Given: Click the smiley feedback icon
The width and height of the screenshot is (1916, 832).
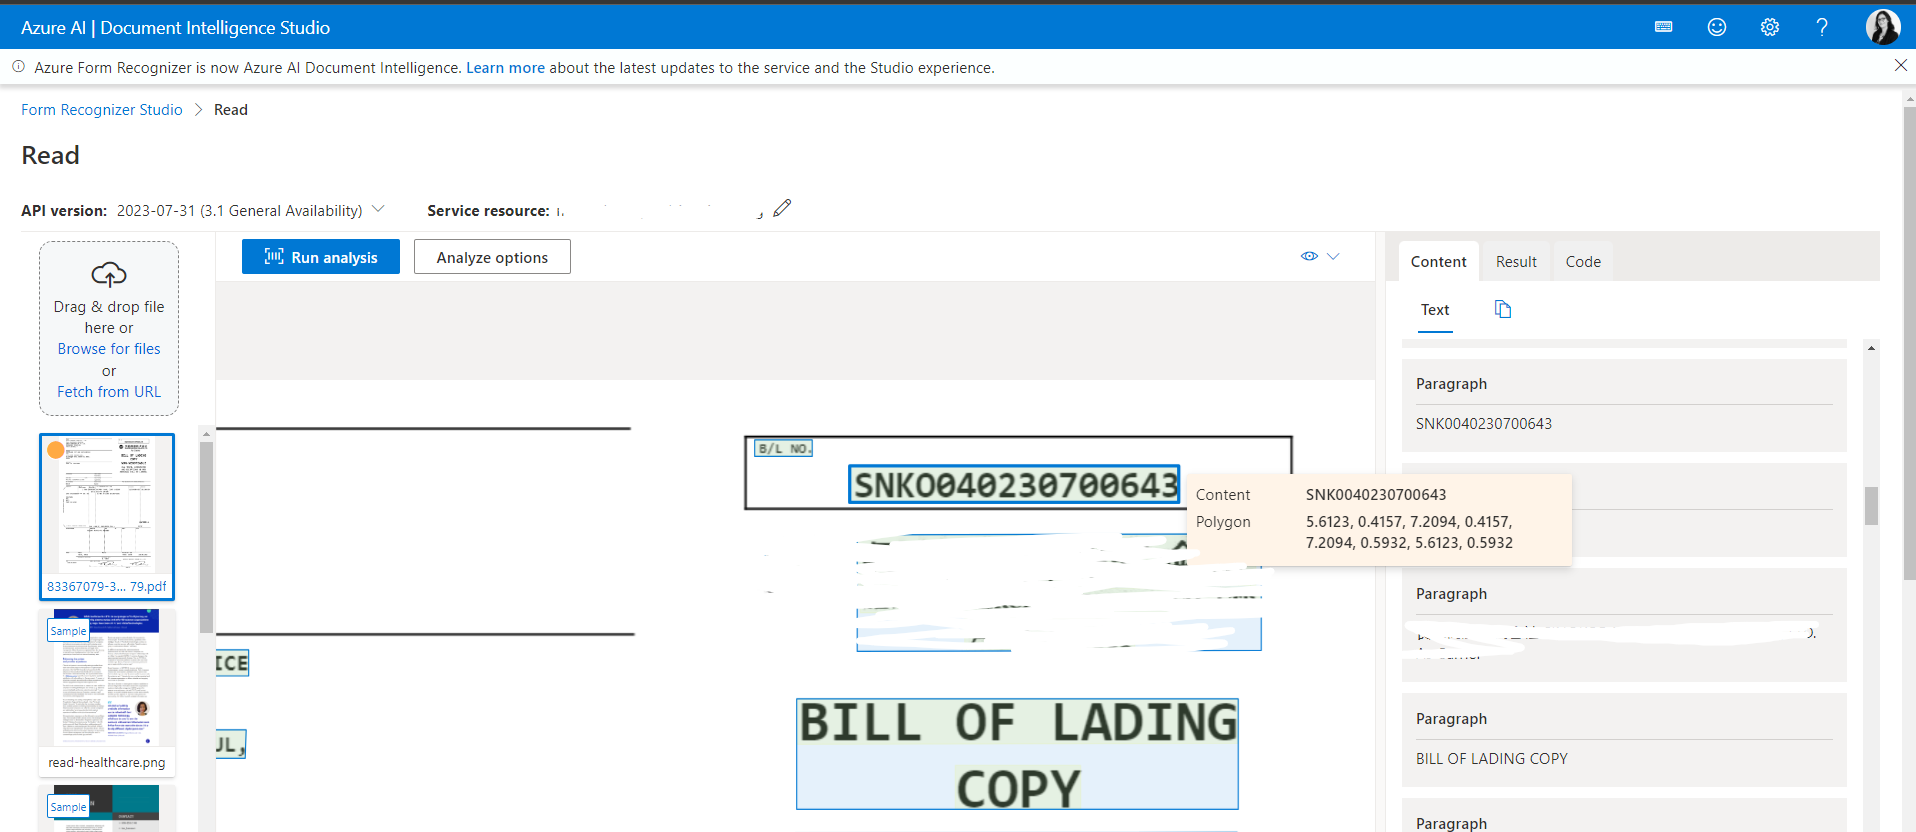Looking at the screenshot, I should (x=1716, y=27).
